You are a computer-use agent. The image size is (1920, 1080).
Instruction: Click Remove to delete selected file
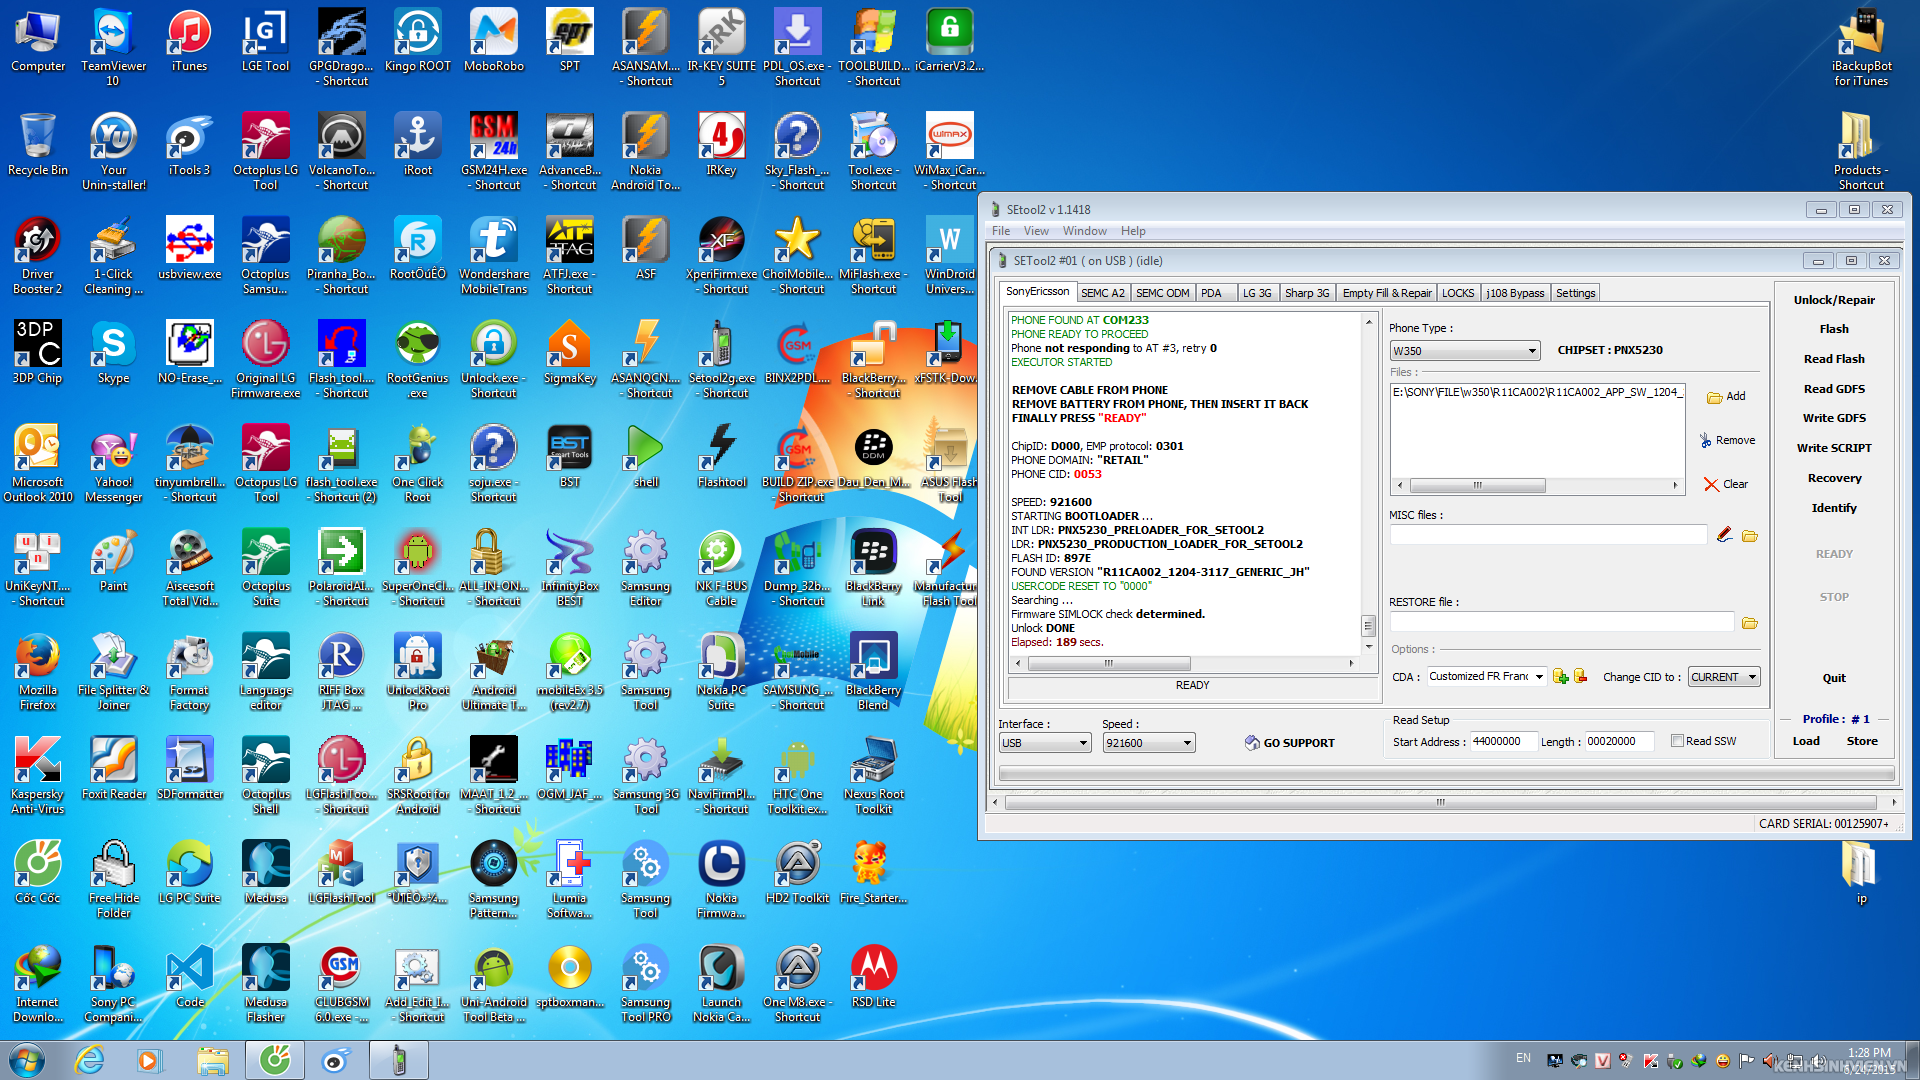point(1727,440)
